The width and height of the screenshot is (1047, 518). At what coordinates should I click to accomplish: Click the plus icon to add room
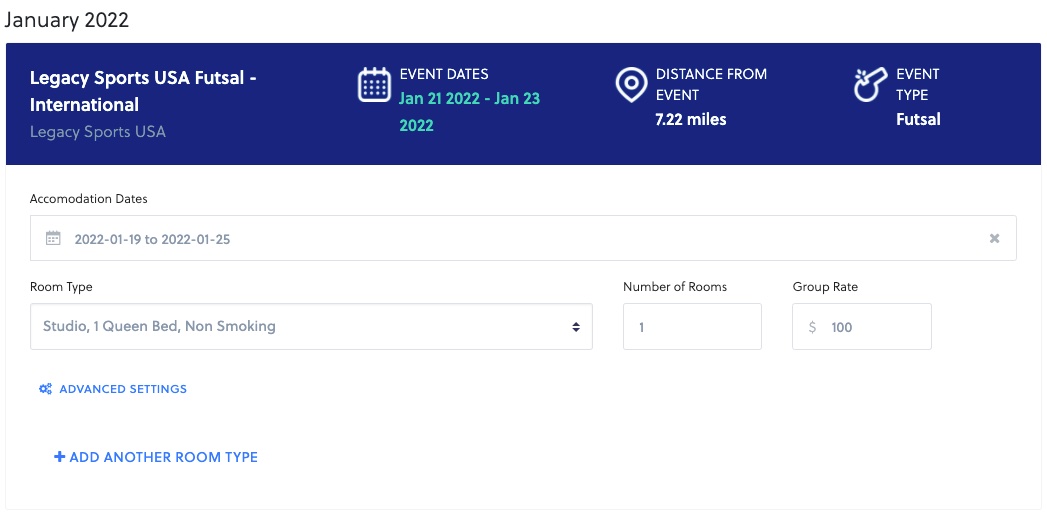60,457
